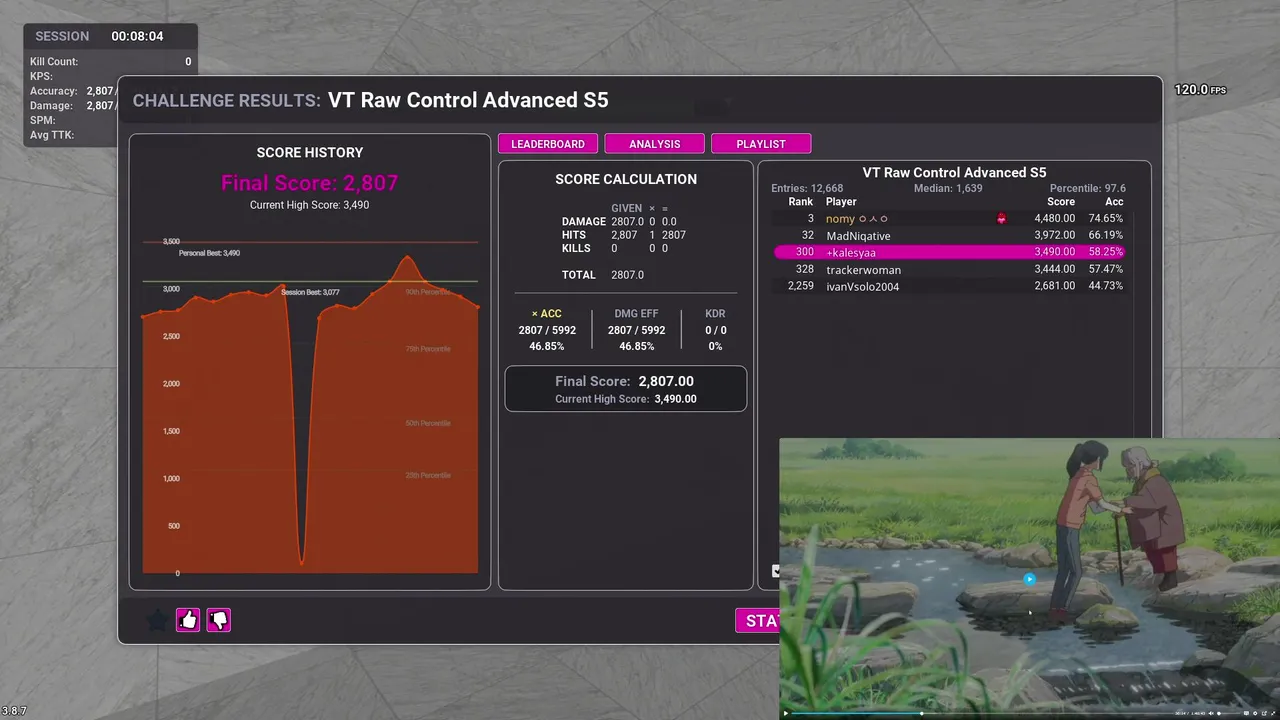The image size is (1280, 720).
Task: Select the highlighted +kalesyaa row
Action: pos(950,253)
